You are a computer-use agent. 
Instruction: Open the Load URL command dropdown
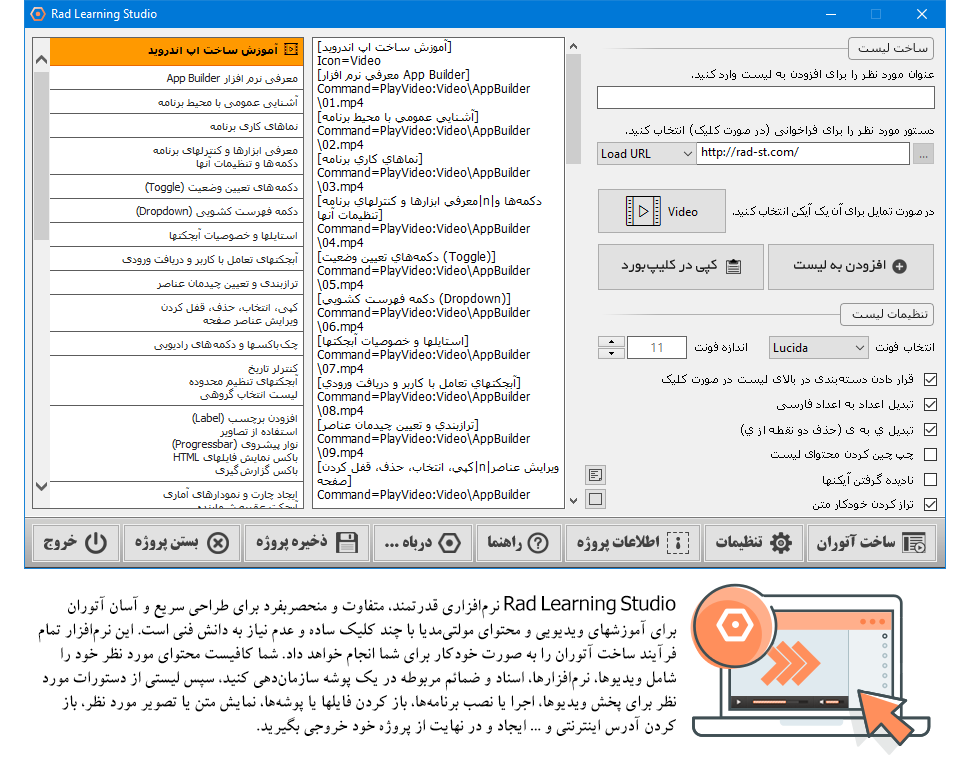646,154
